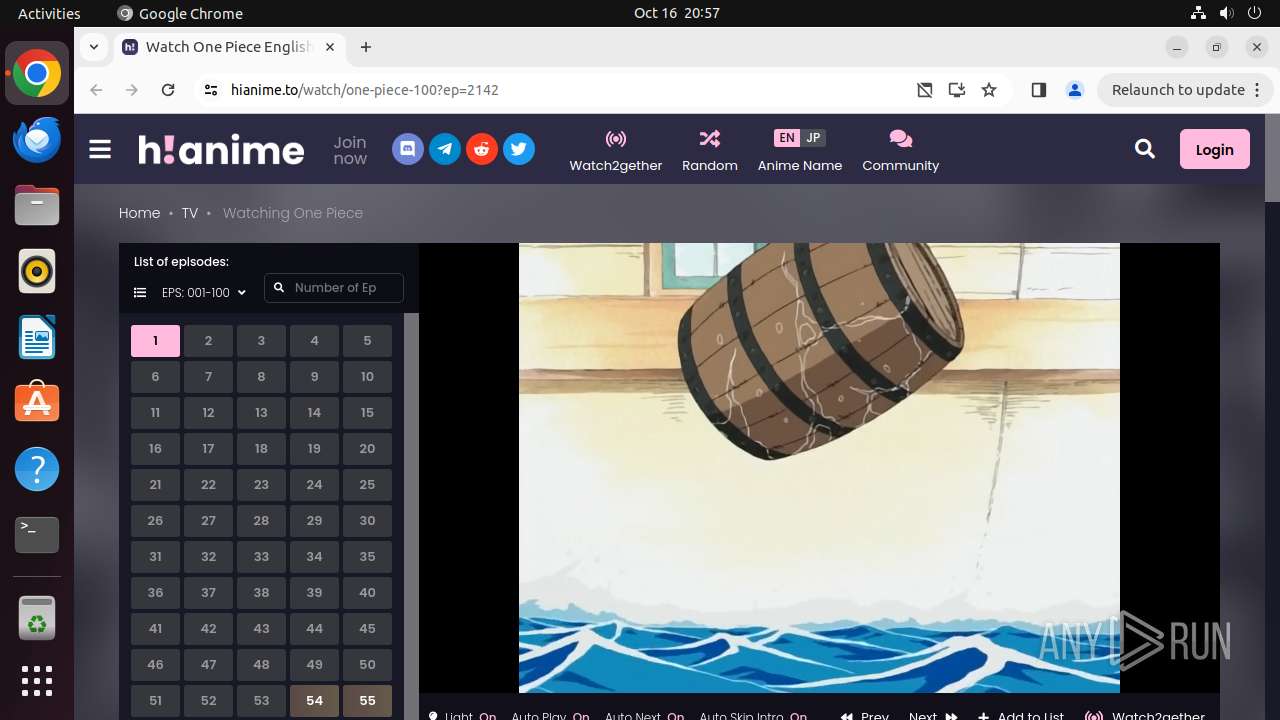Screen dimensions: 1280x720
Task: Select episode 55
Action: pyautogui.click(x=367, y=701)
